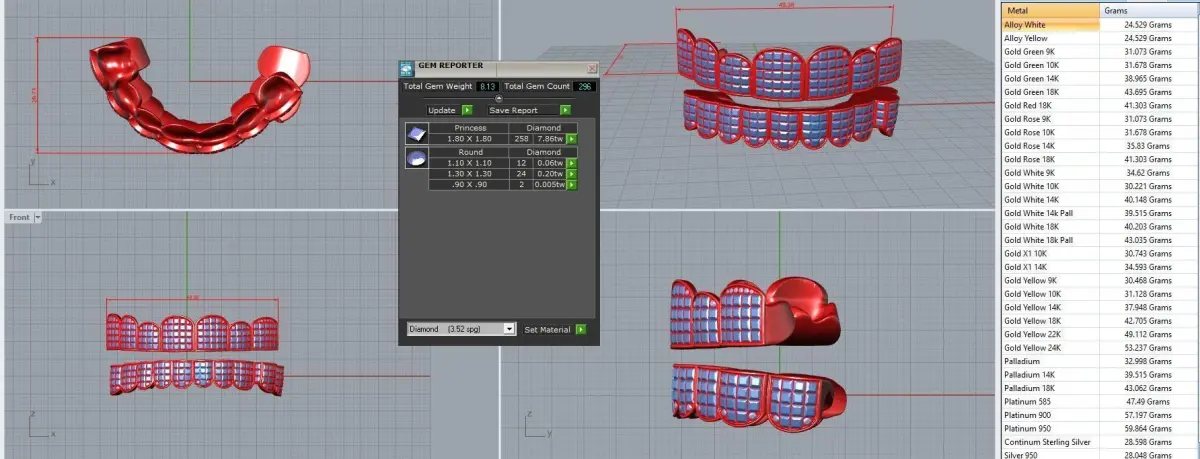The height and width of the screenshot is (459, 1200).
Task: Click green arrow beside 0.06tw row
Action: [572, 163]
